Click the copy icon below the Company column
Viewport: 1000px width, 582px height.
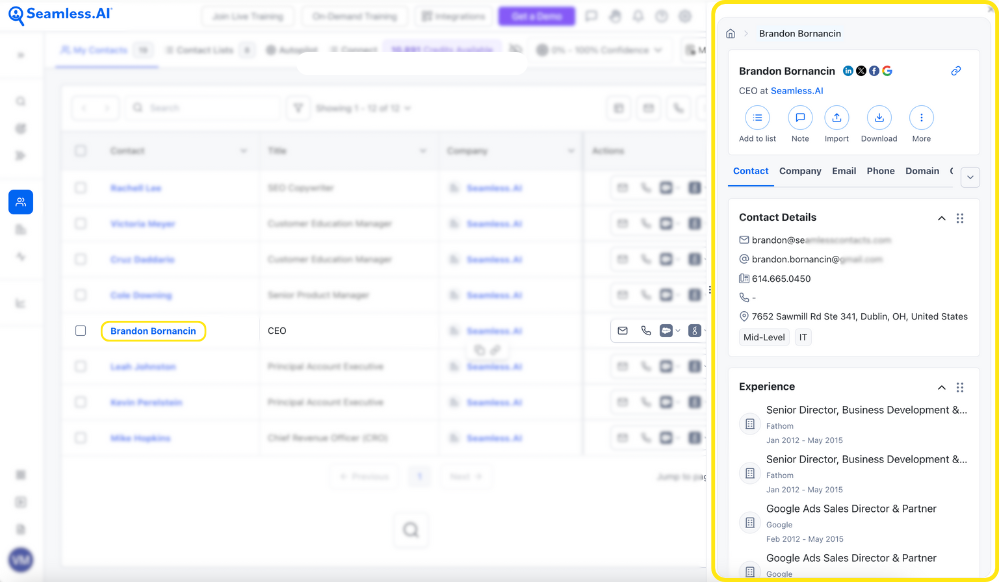(480, 350)
